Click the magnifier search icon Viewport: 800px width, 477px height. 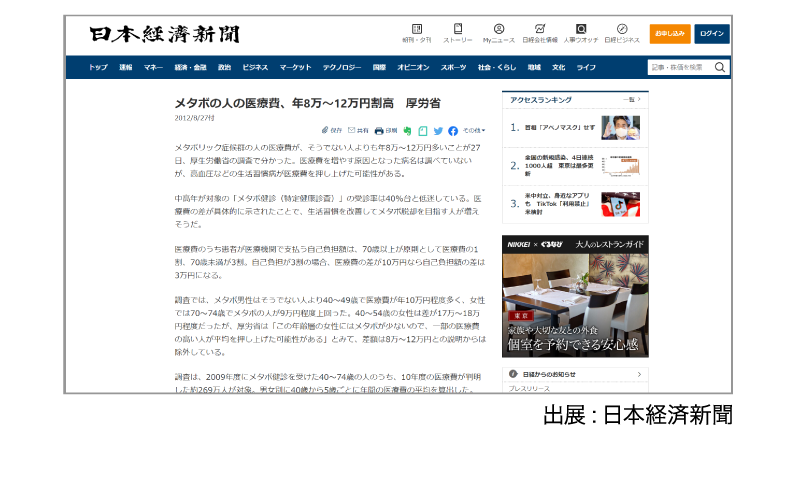click(x=720, y=67)
